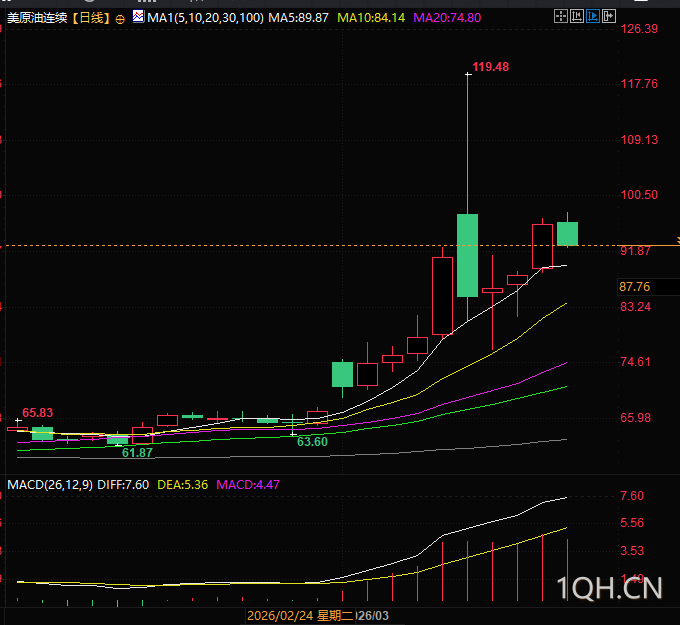This screenshot has height=625, width=680.
Task: Click the MA1(5,10,20,30,100) indicator label
Action: (x=205, y=18)
